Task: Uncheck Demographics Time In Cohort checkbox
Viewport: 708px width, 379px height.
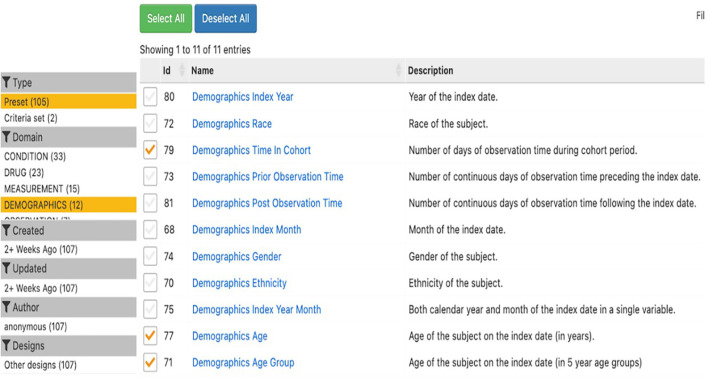Action: point(150,150)
